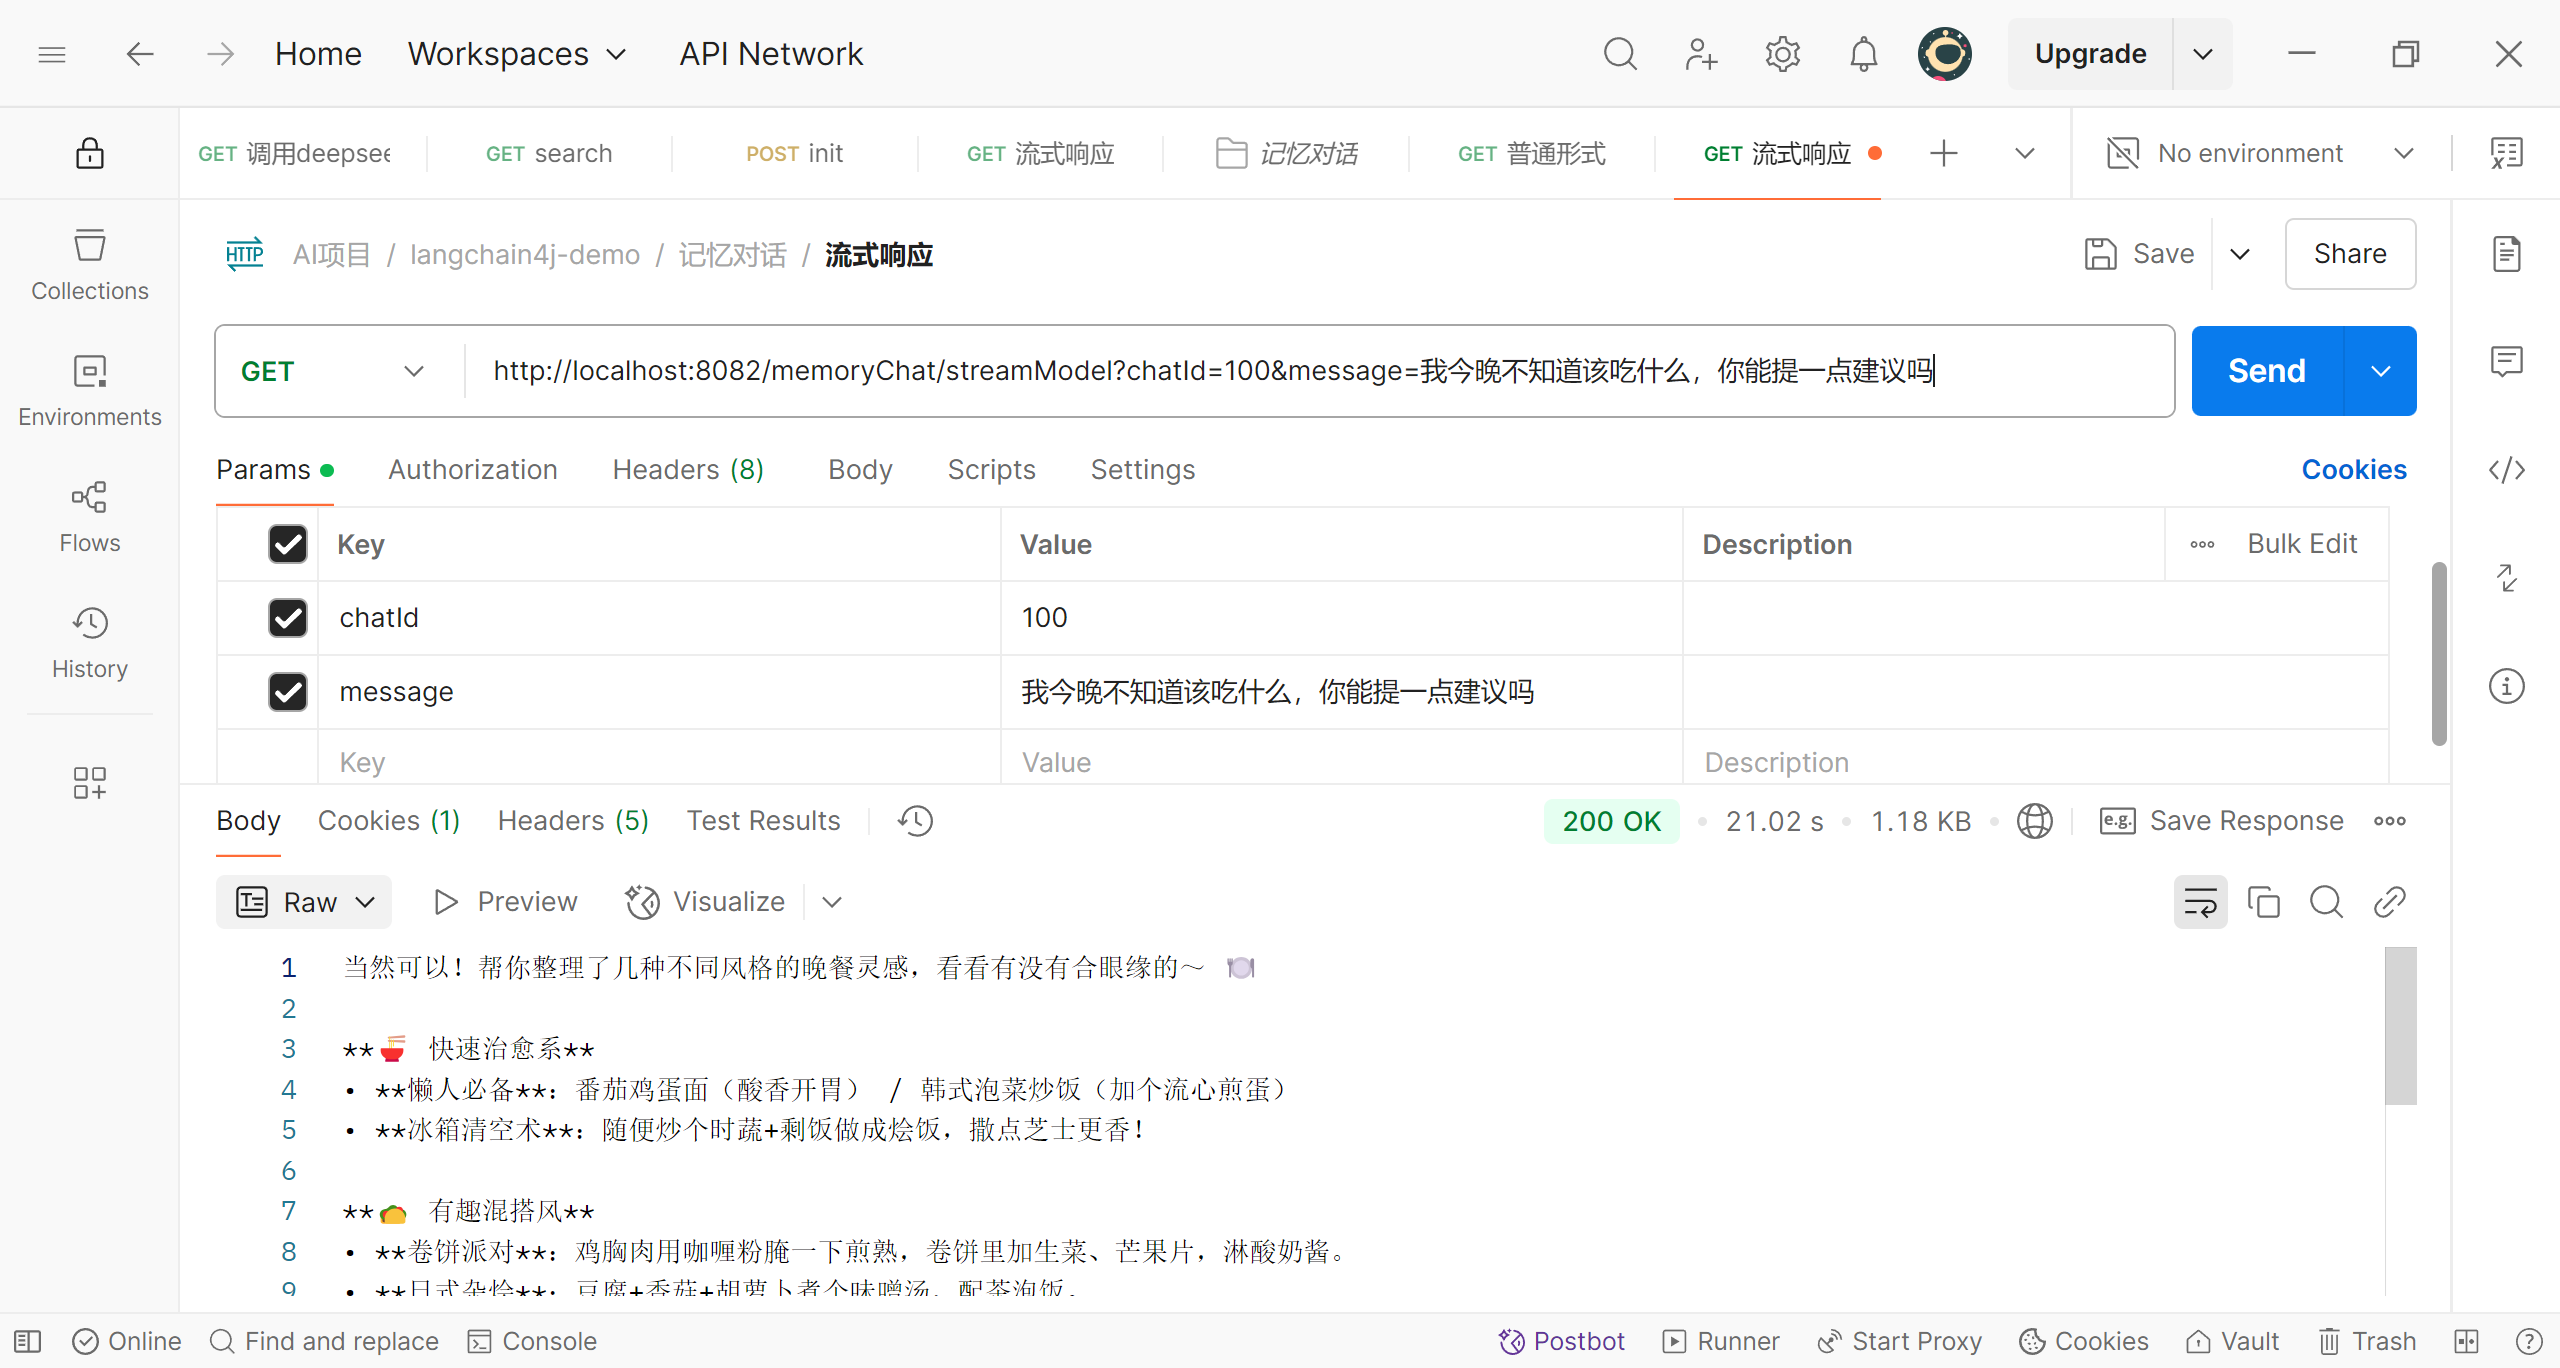The image size is (2560, 1368).
Task: Click the code snippet icon
Action: click(x=2506, y=470)
